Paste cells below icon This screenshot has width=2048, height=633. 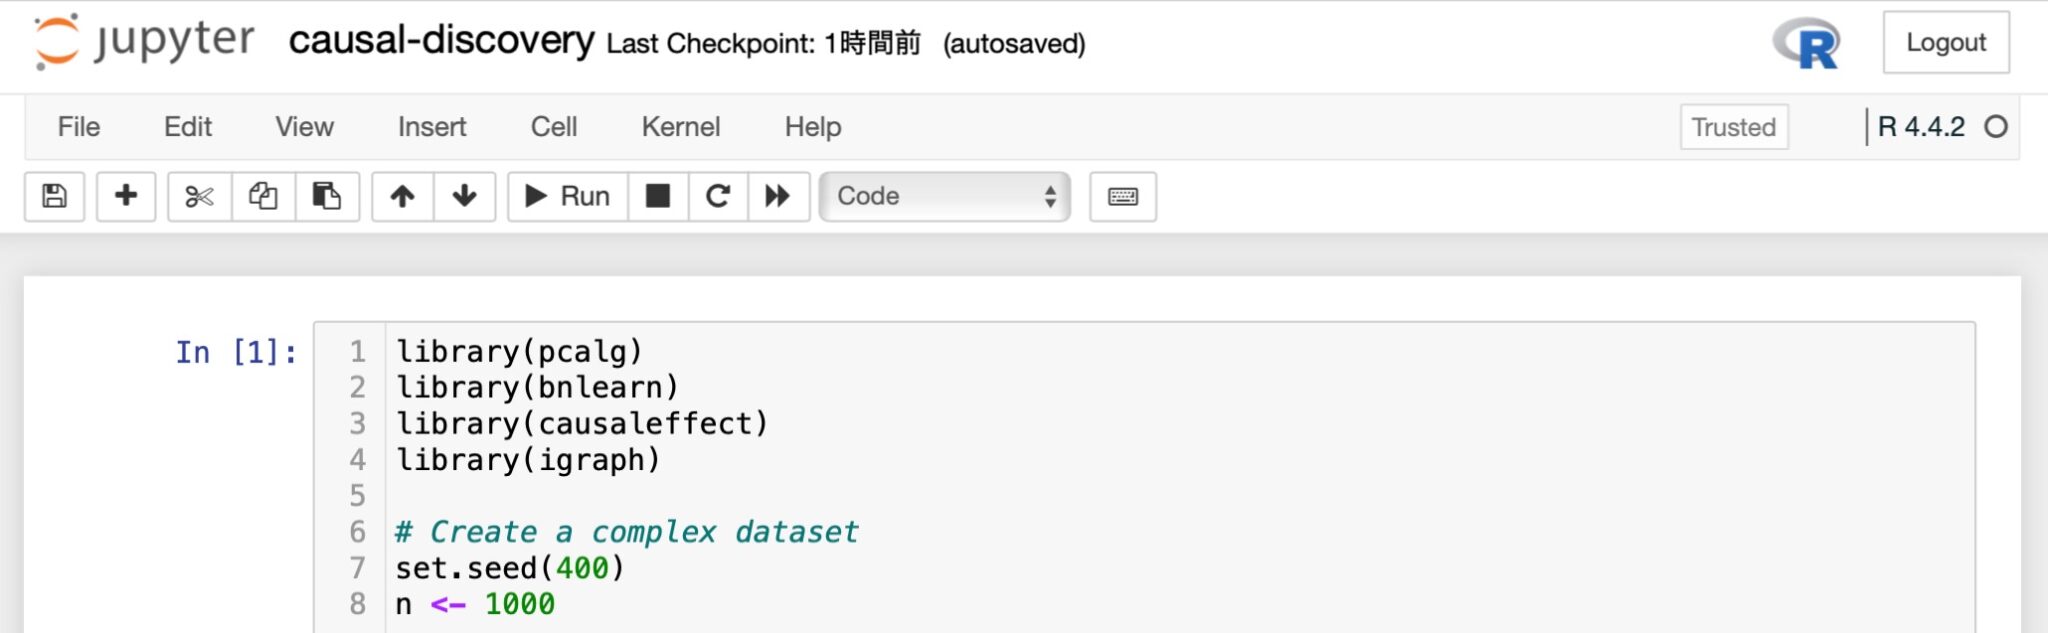327,196
